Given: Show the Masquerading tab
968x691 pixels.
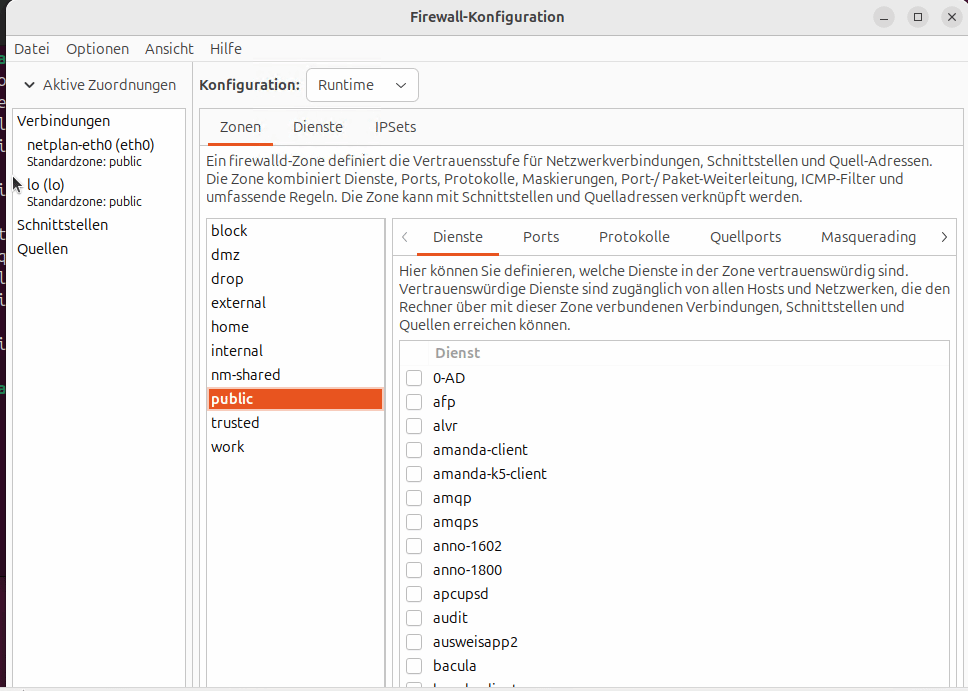Looking at the screenshot, I should point(868,237).
